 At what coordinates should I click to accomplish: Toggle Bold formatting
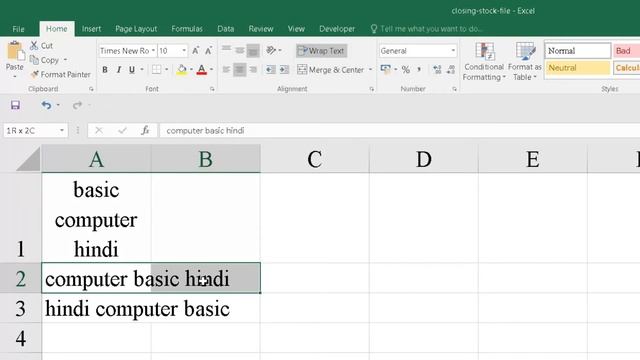pyautogui.click(x=105, y=69)
